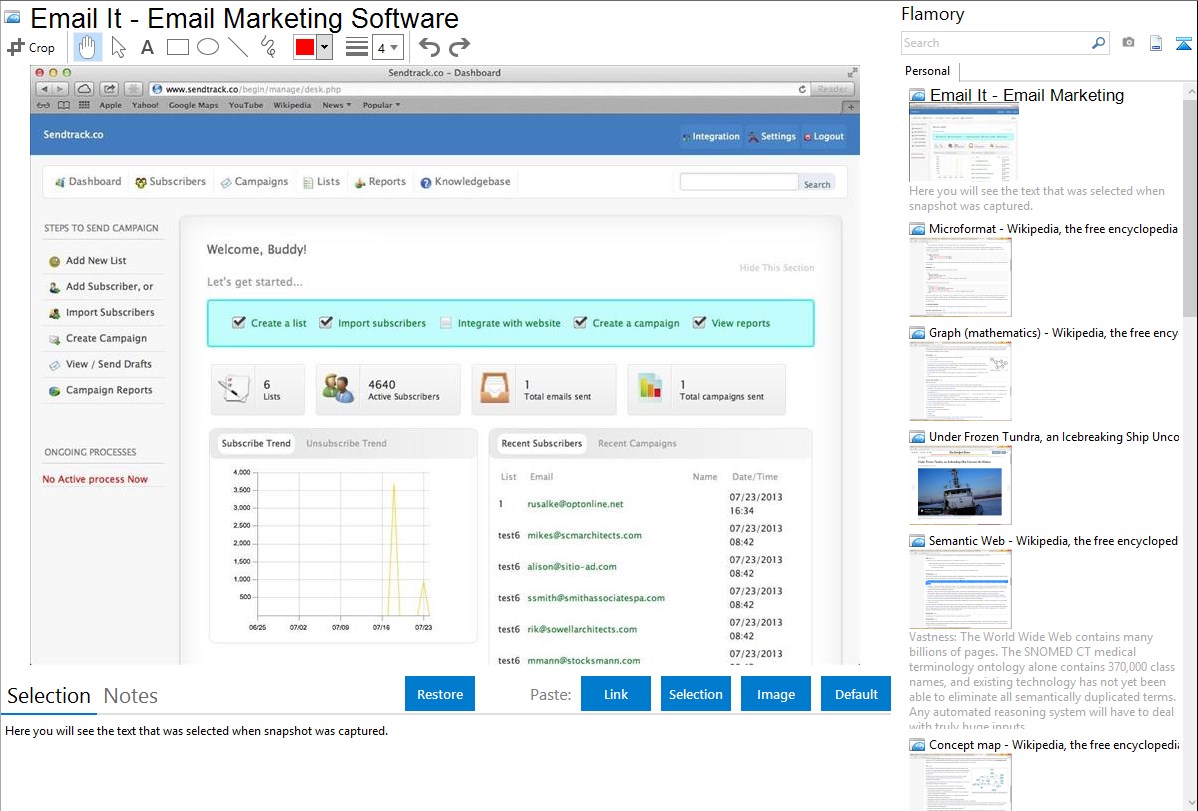Click the Flamory search magnifier icon
The width and height of the screenshot is (1198, 811).
click(x=1098, y=43)
